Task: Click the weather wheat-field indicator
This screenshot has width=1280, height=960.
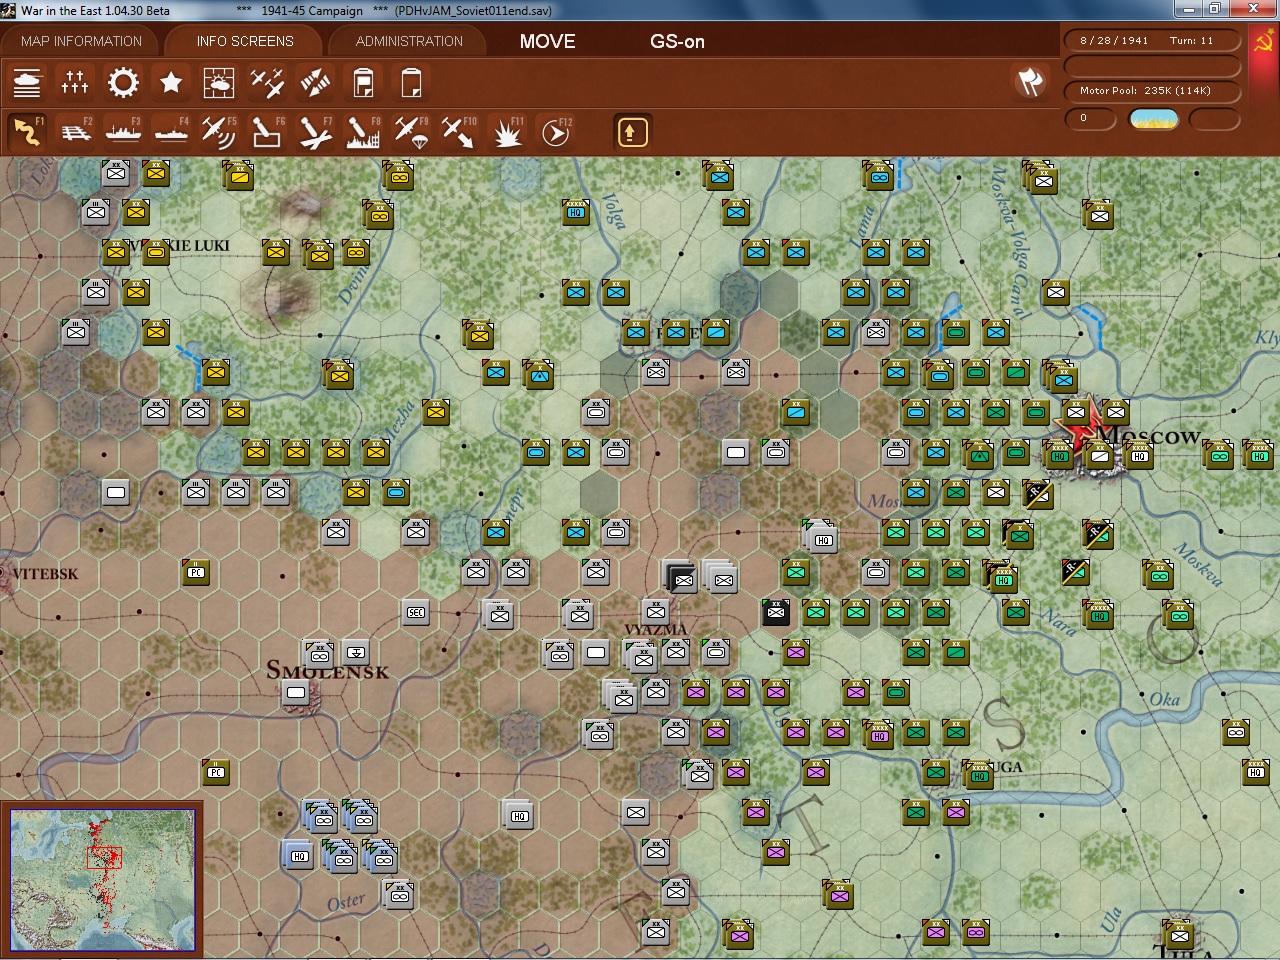Action: coord(1153,119)
